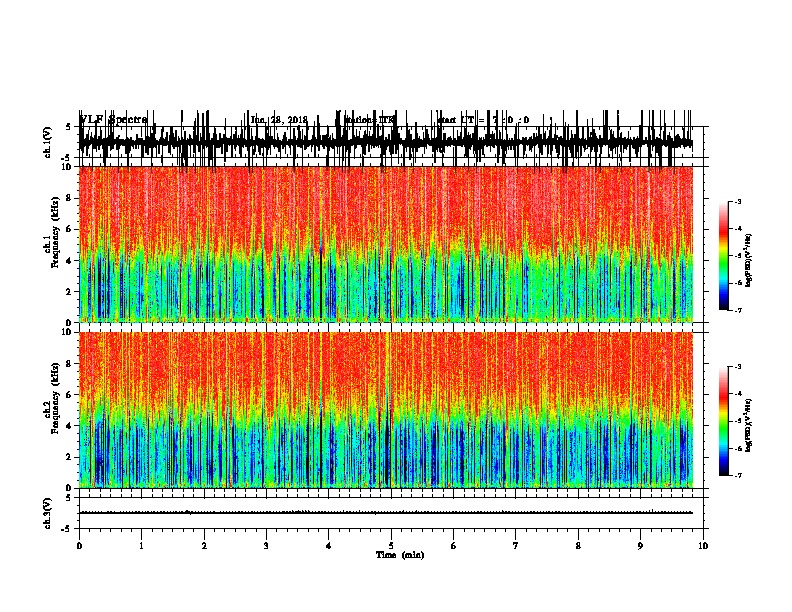Click the ch.2 log(PSD) color bar label

749,425
